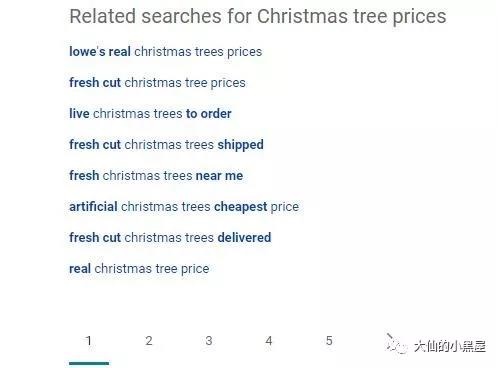Open "fresh cut christmas trees shipped" link

(166, 145)
